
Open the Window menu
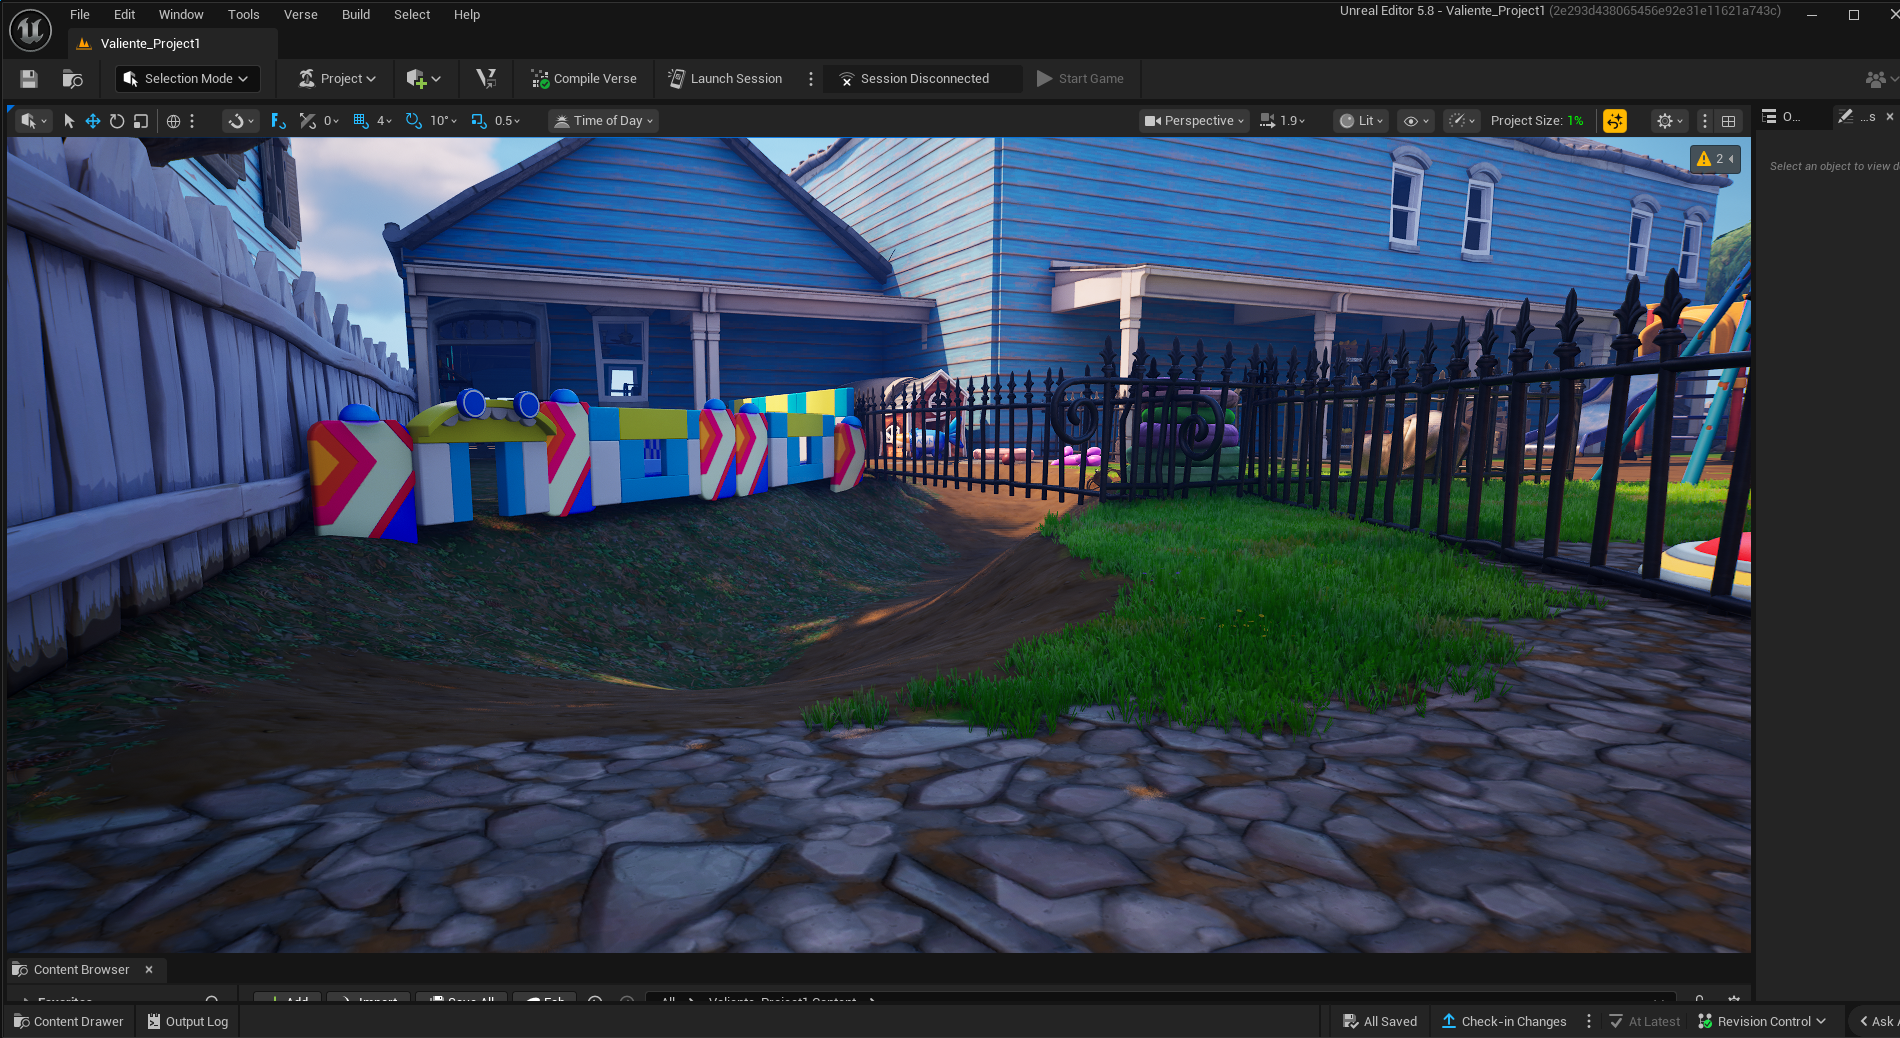[x=181, y=15]
